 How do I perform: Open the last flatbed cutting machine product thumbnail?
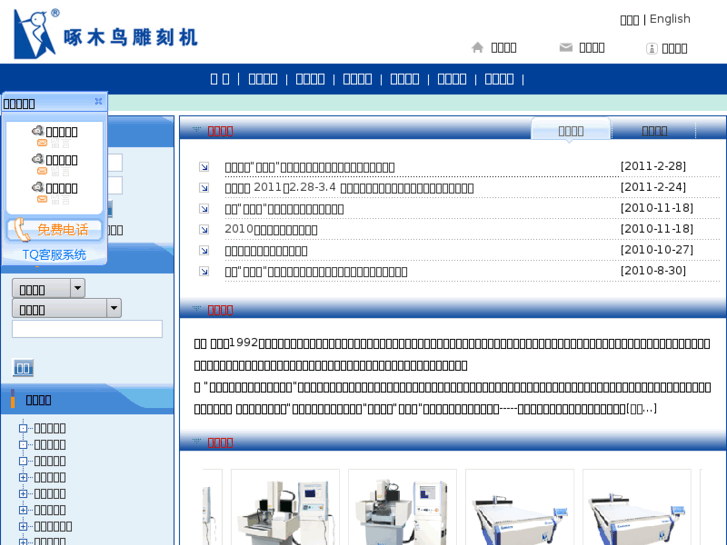pyautogui.click(x=637, y=507)
